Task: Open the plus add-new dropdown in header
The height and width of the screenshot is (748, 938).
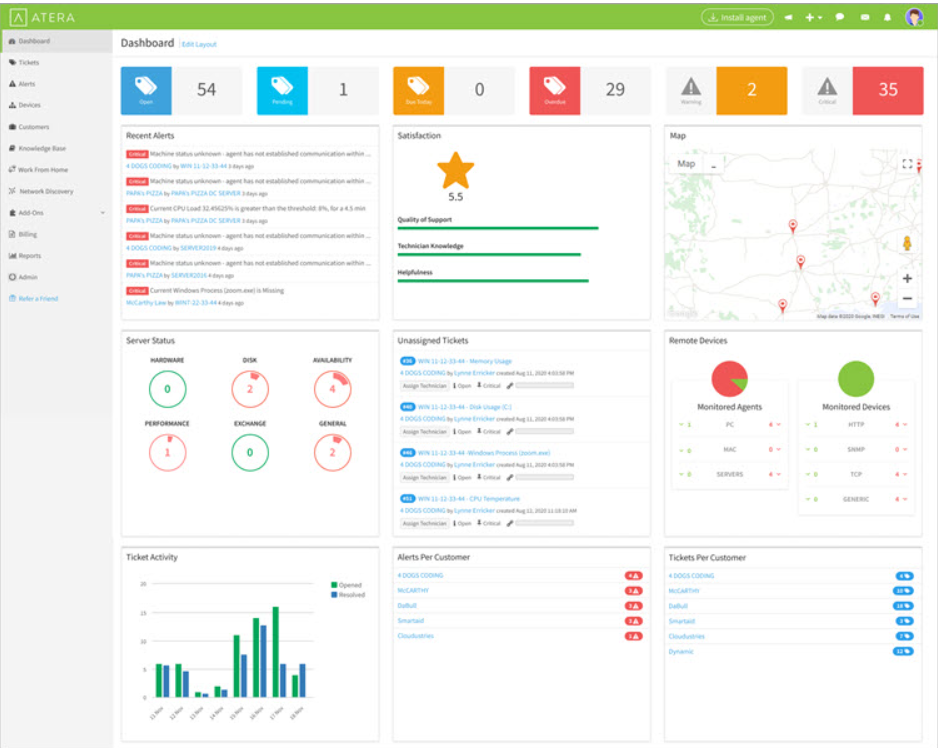Action: coord(814,17)
